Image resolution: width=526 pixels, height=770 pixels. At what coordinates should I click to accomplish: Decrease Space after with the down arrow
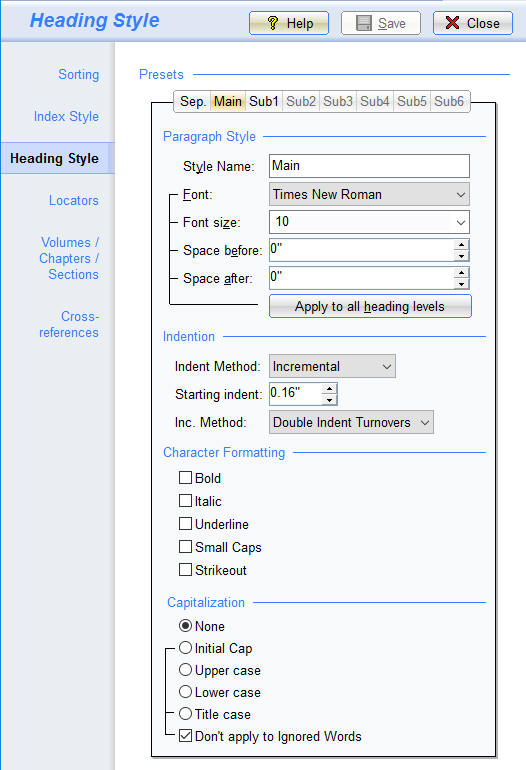point(461,284)
